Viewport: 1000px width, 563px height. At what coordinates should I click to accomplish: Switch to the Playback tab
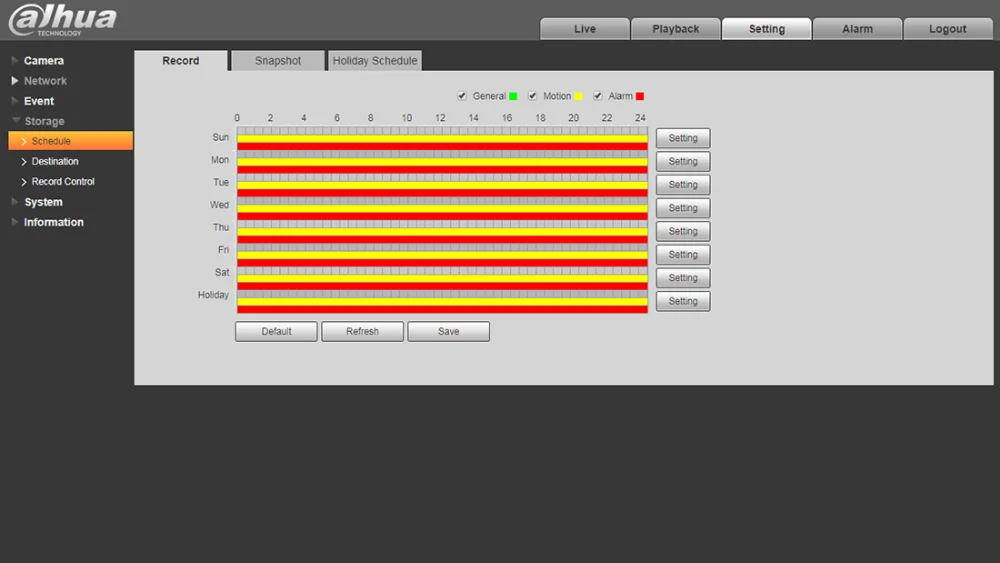click(x=675, y=29)
